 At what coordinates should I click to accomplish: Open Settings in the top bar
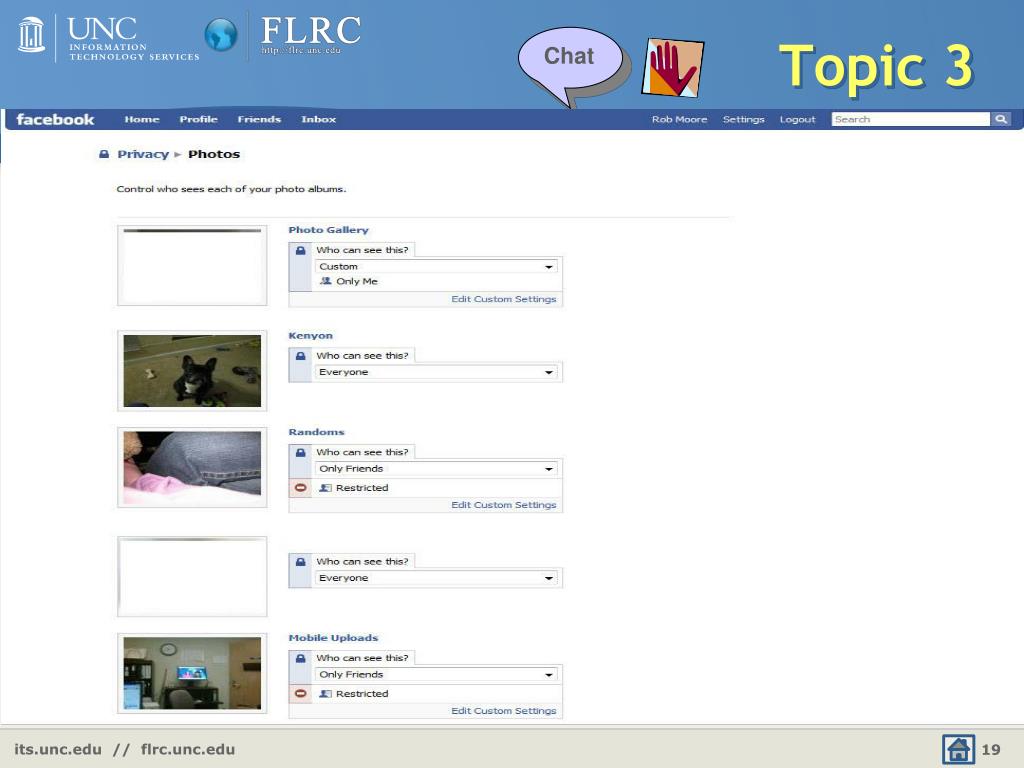pos(743,119)
